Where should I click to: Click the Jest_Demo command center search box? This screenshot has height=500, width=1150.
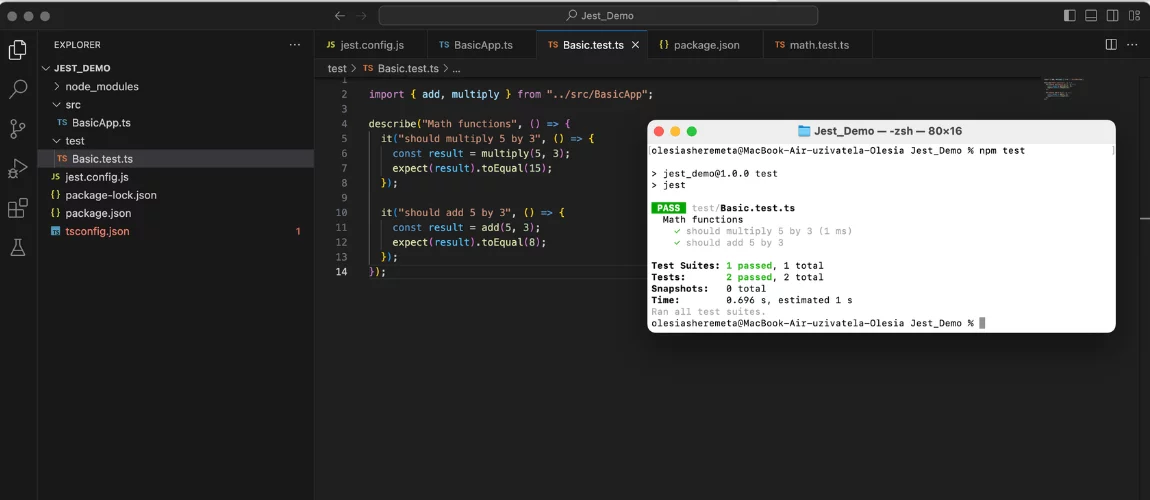598,16
